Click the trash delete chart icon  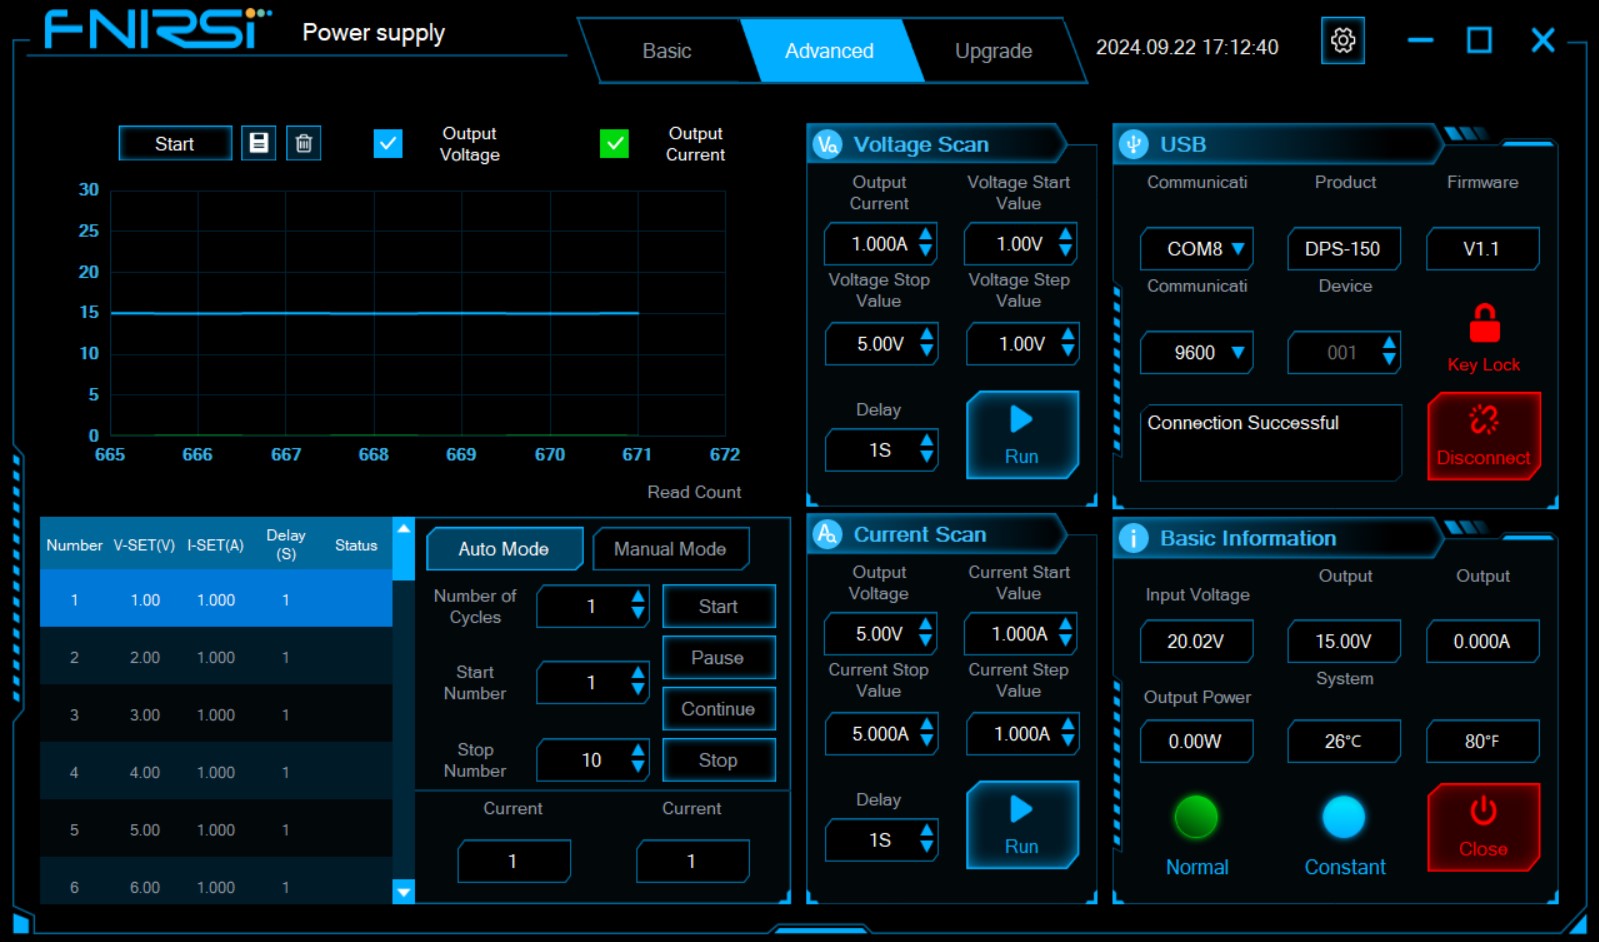pyautogui.click(x=304, y=143)
